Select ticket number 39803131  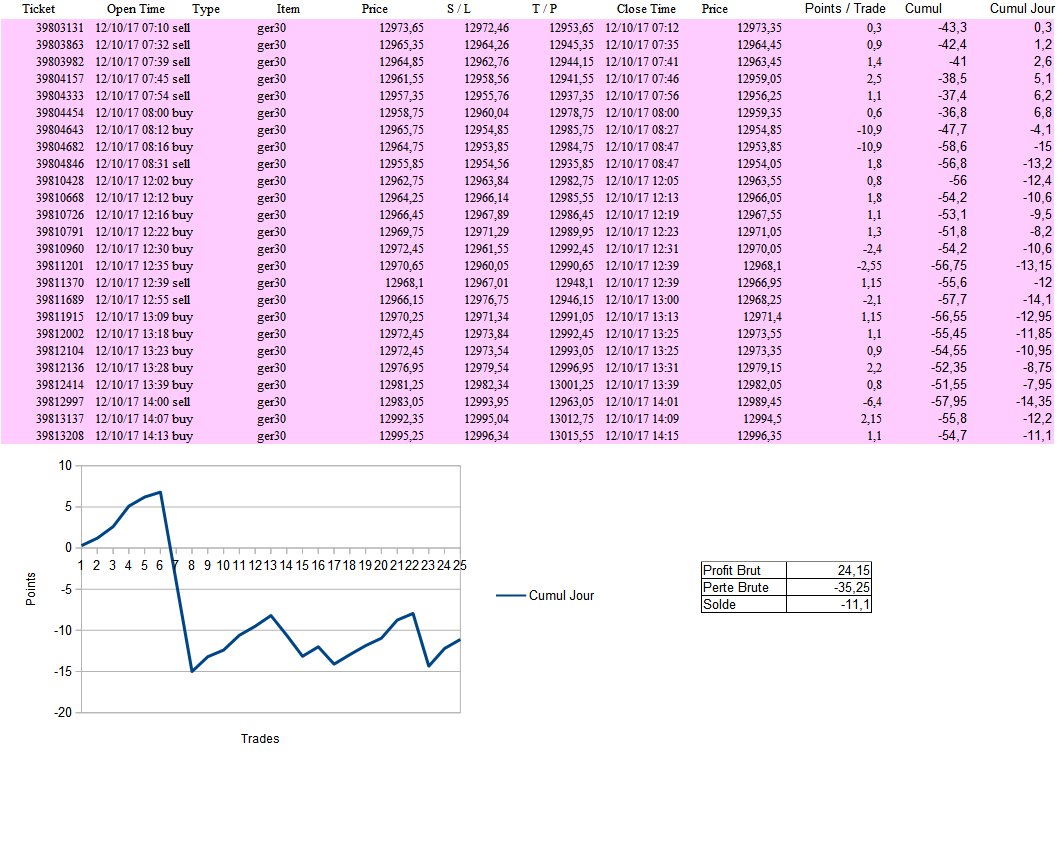coord(60,28)
